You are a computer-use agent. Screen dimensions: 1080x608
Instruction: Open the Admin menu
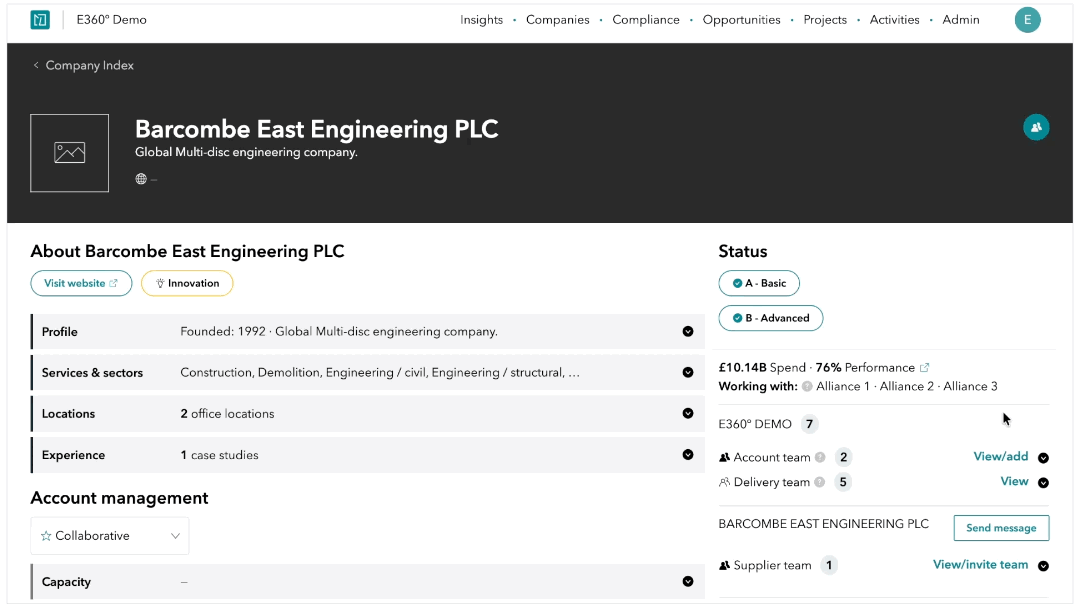click(960, 20)
